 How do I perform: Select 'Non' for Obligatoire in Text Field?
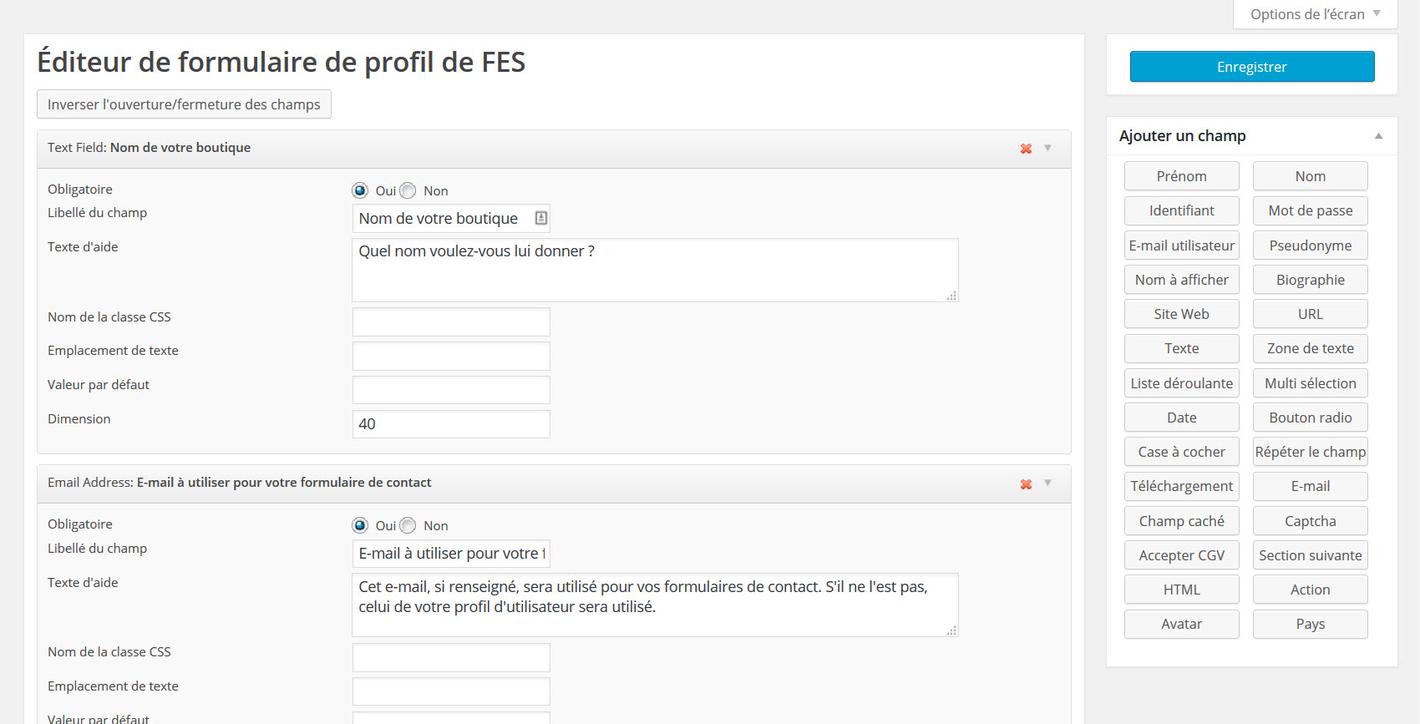click(x=408, y=191)
